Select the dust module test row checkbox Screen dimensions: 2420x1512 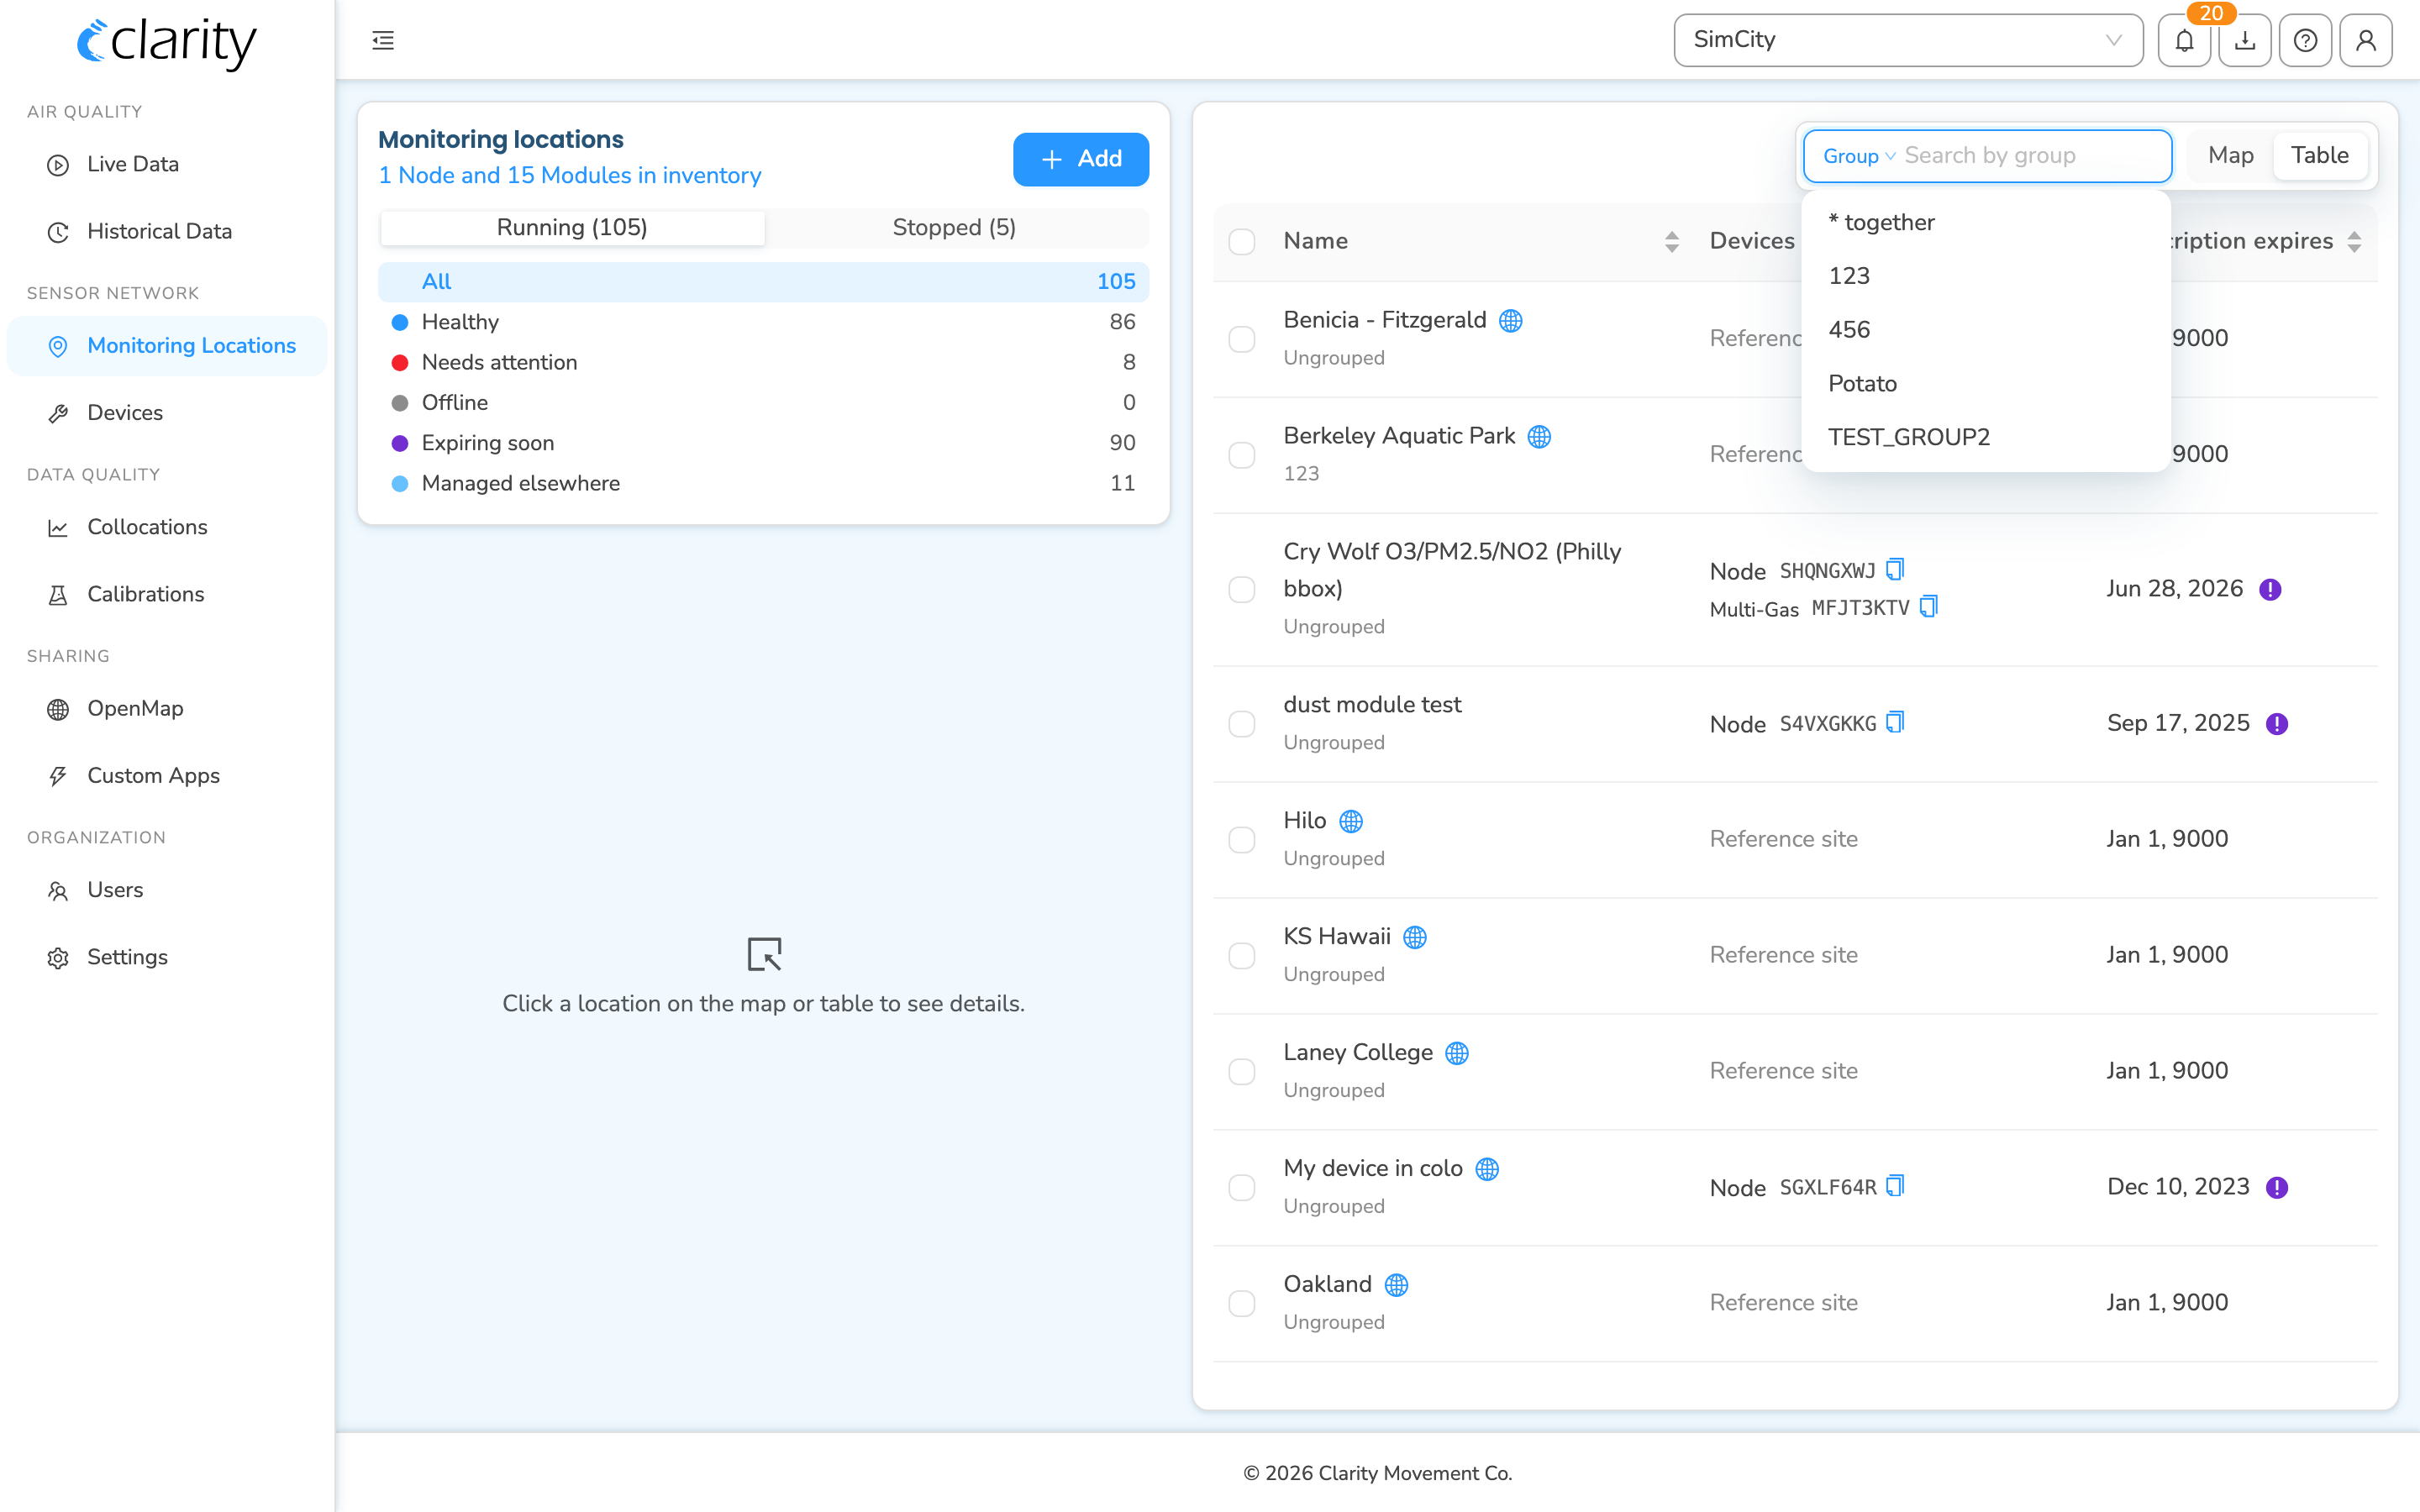click(x=1242, y=724)
